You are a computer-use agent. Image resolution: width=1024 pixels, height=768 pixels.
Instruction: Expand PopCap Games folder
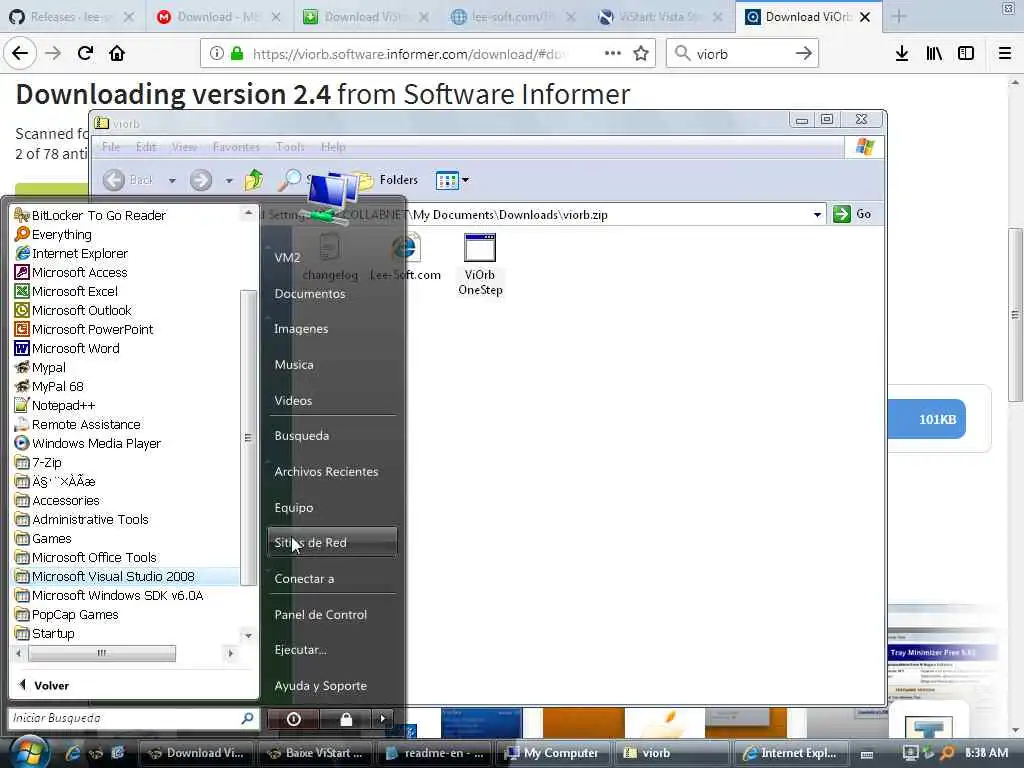[67, 615]
